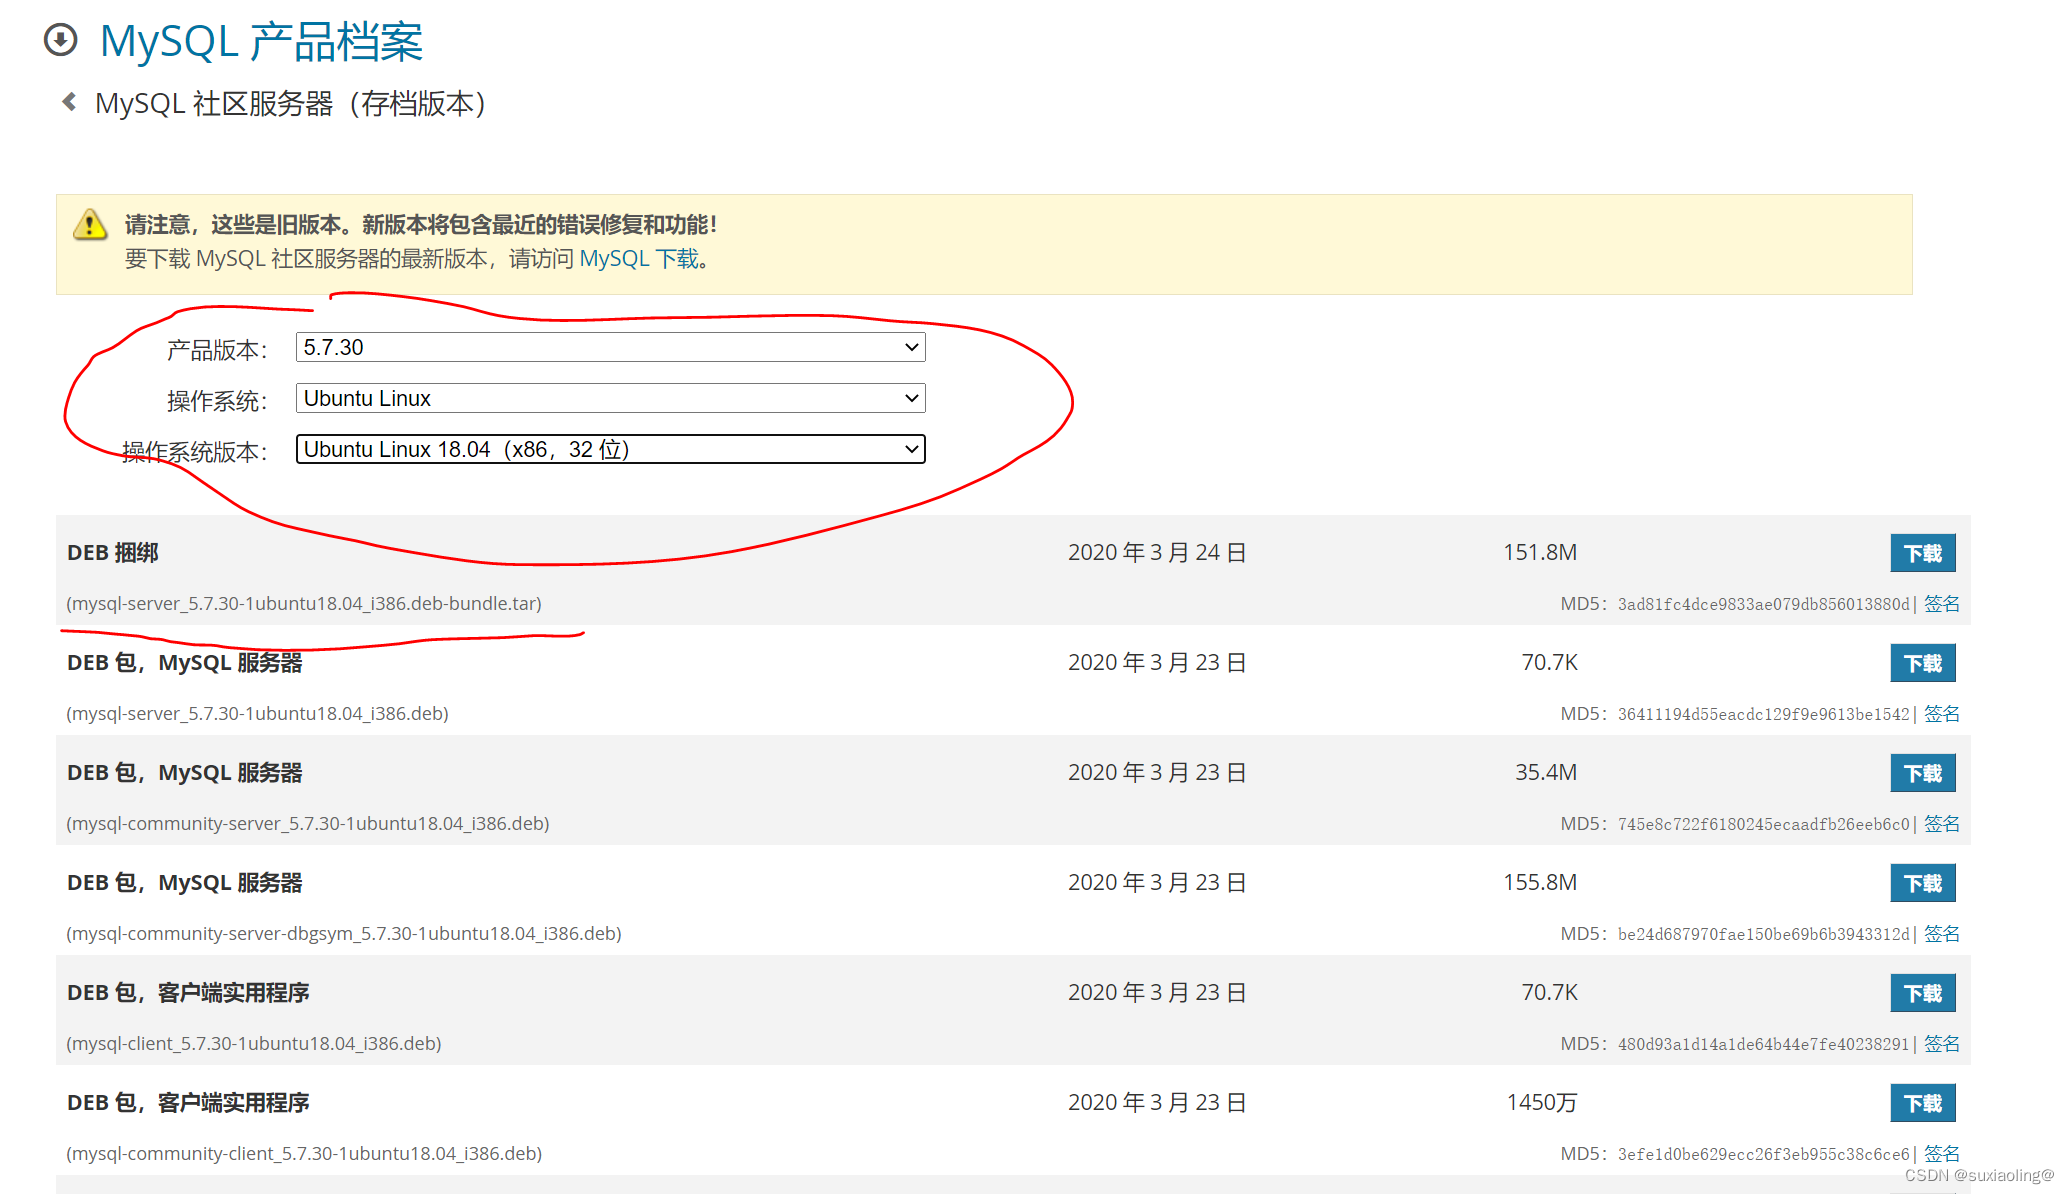Image resolution: width=2069 pixels, height=1194 pixels.
Task: Select the filename mysql-community-server-dbgsym_5.7.30-1ubuntu18.04_i386.deb
Action: (x=344, y=934)
